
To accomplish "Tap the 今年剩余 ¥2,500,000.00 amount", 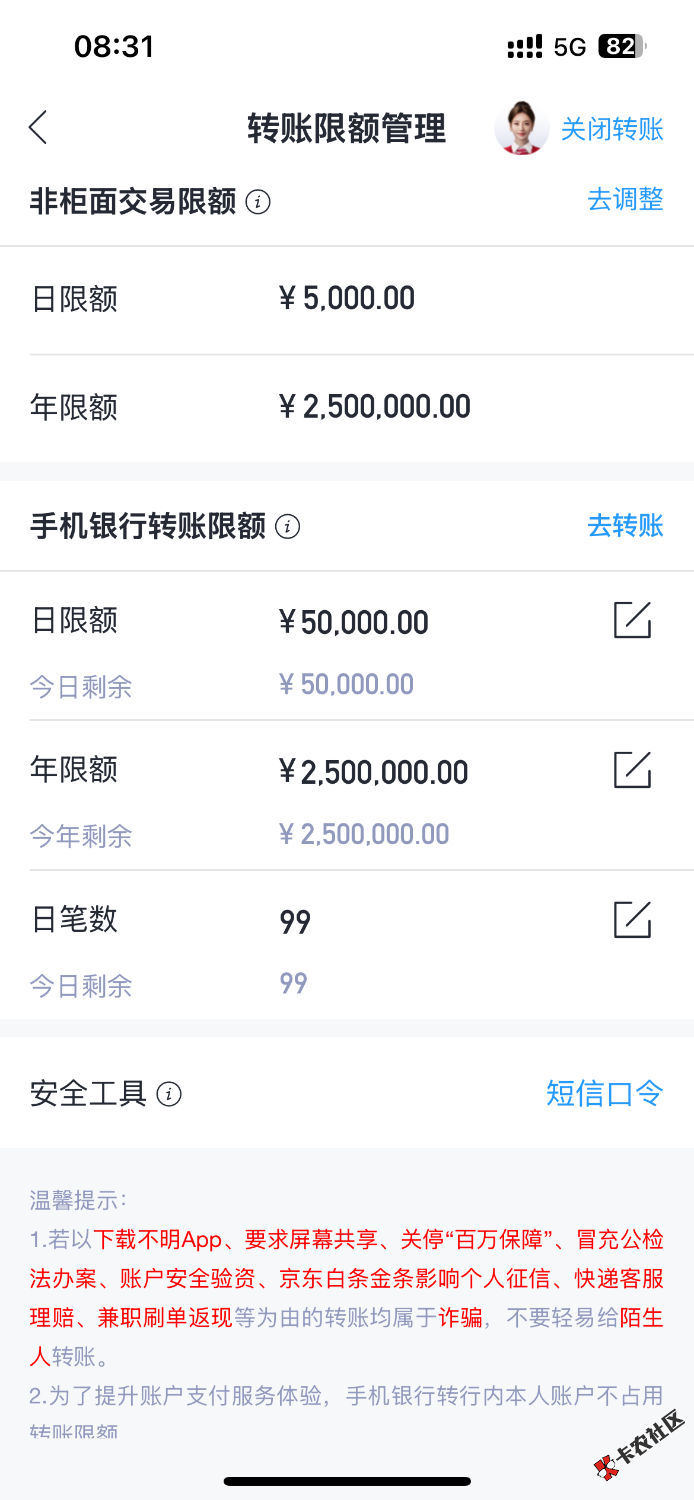I will [x=364, y=834].
